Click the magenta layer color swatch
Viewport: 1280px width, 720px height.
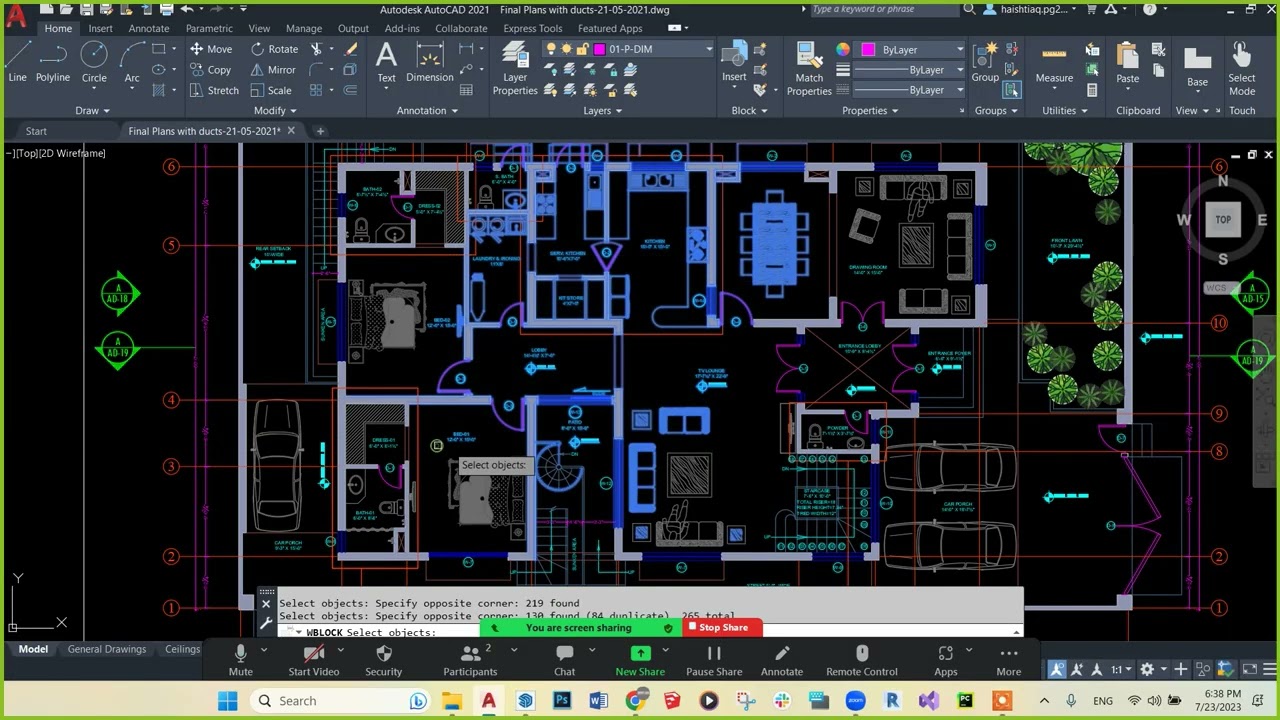pos(600,49)
